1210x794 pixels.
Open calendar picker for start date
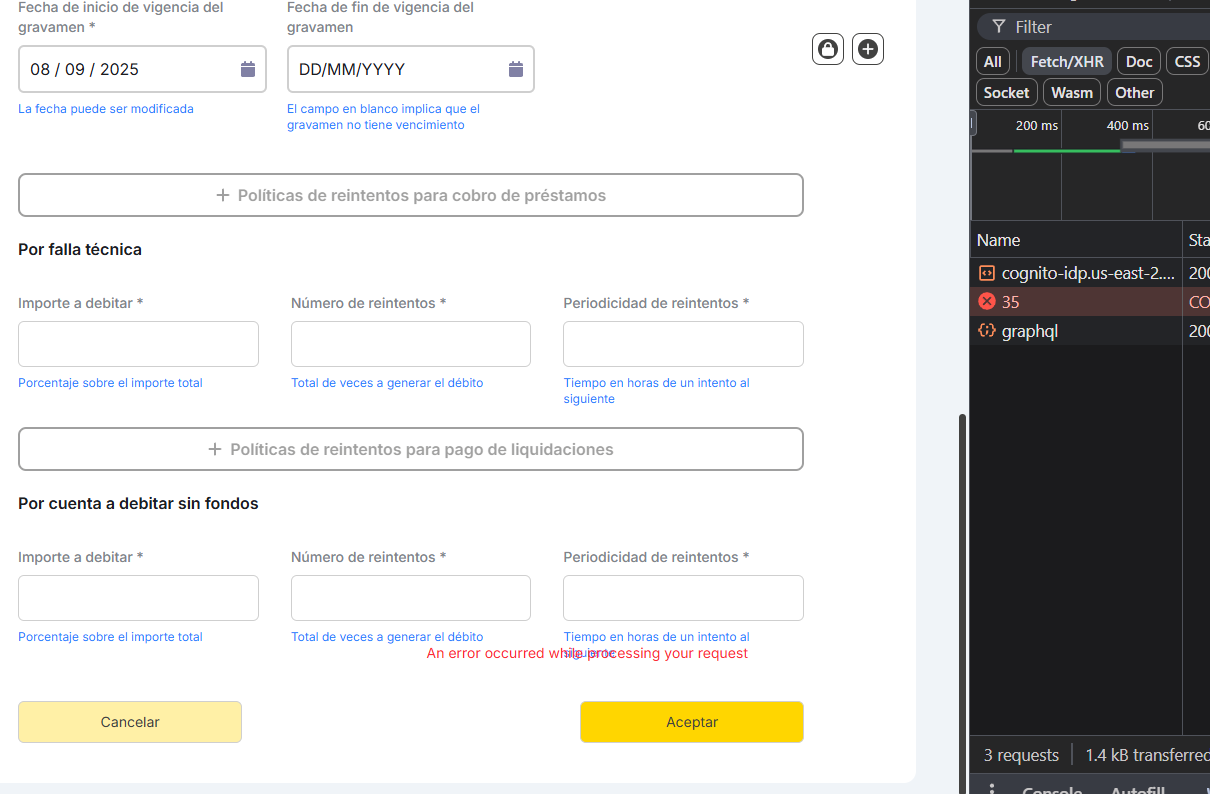pos(248,69)
